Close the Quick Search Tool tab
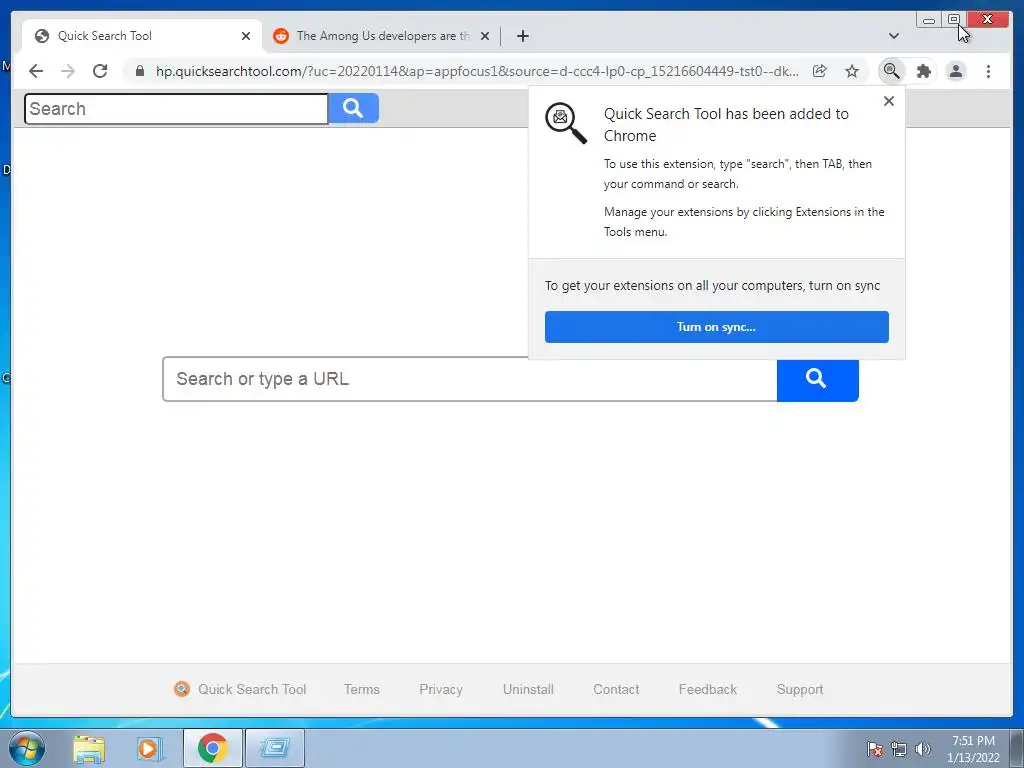Image resolution: width=1024 pixels, height=768 pixels. (246, 36)
